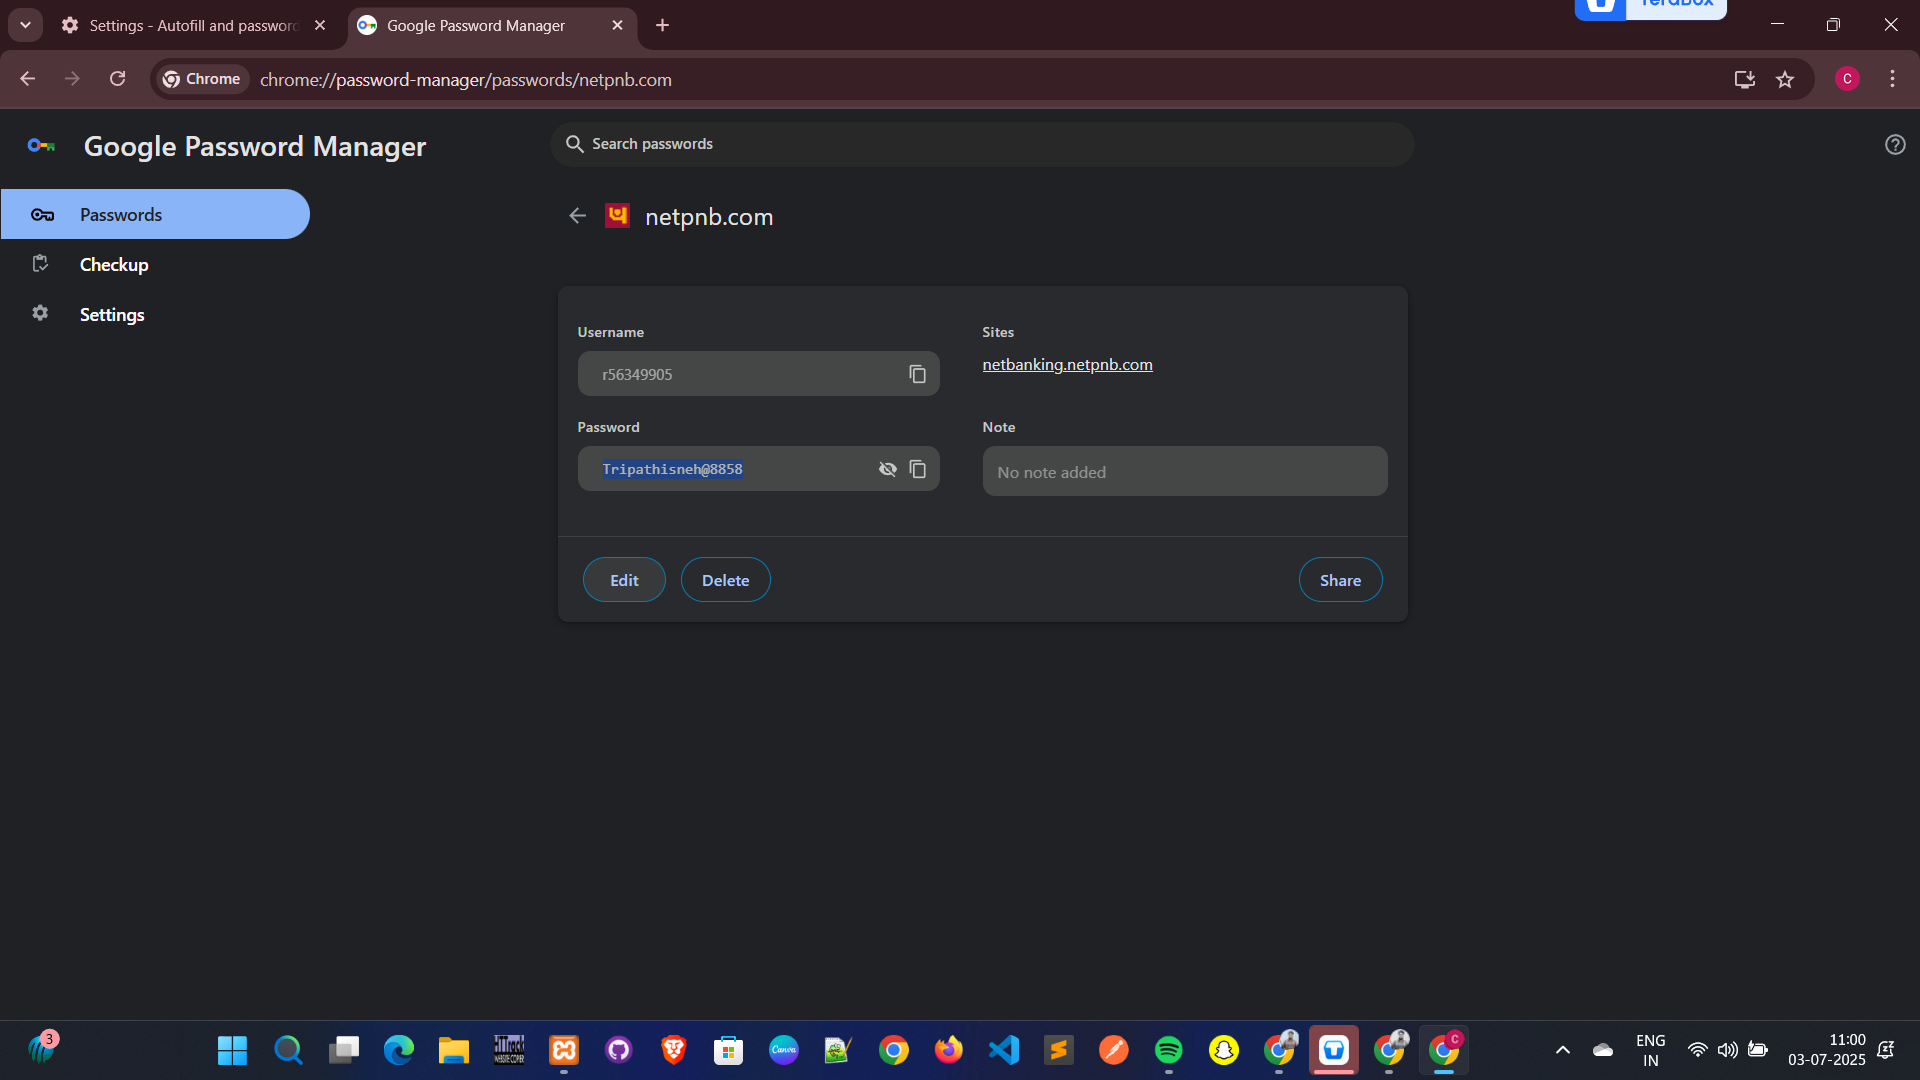Open Chrome's three-dot menu
This screenshot has width=1920, height=1080.
pyautogui.click(x=1892, y=79)
